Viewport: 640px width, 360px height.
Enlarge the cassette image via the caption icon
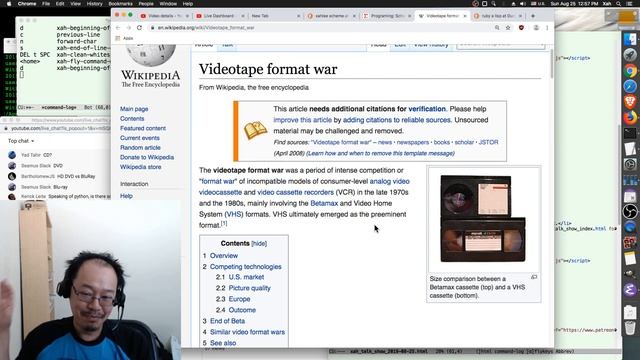[534, 277]
